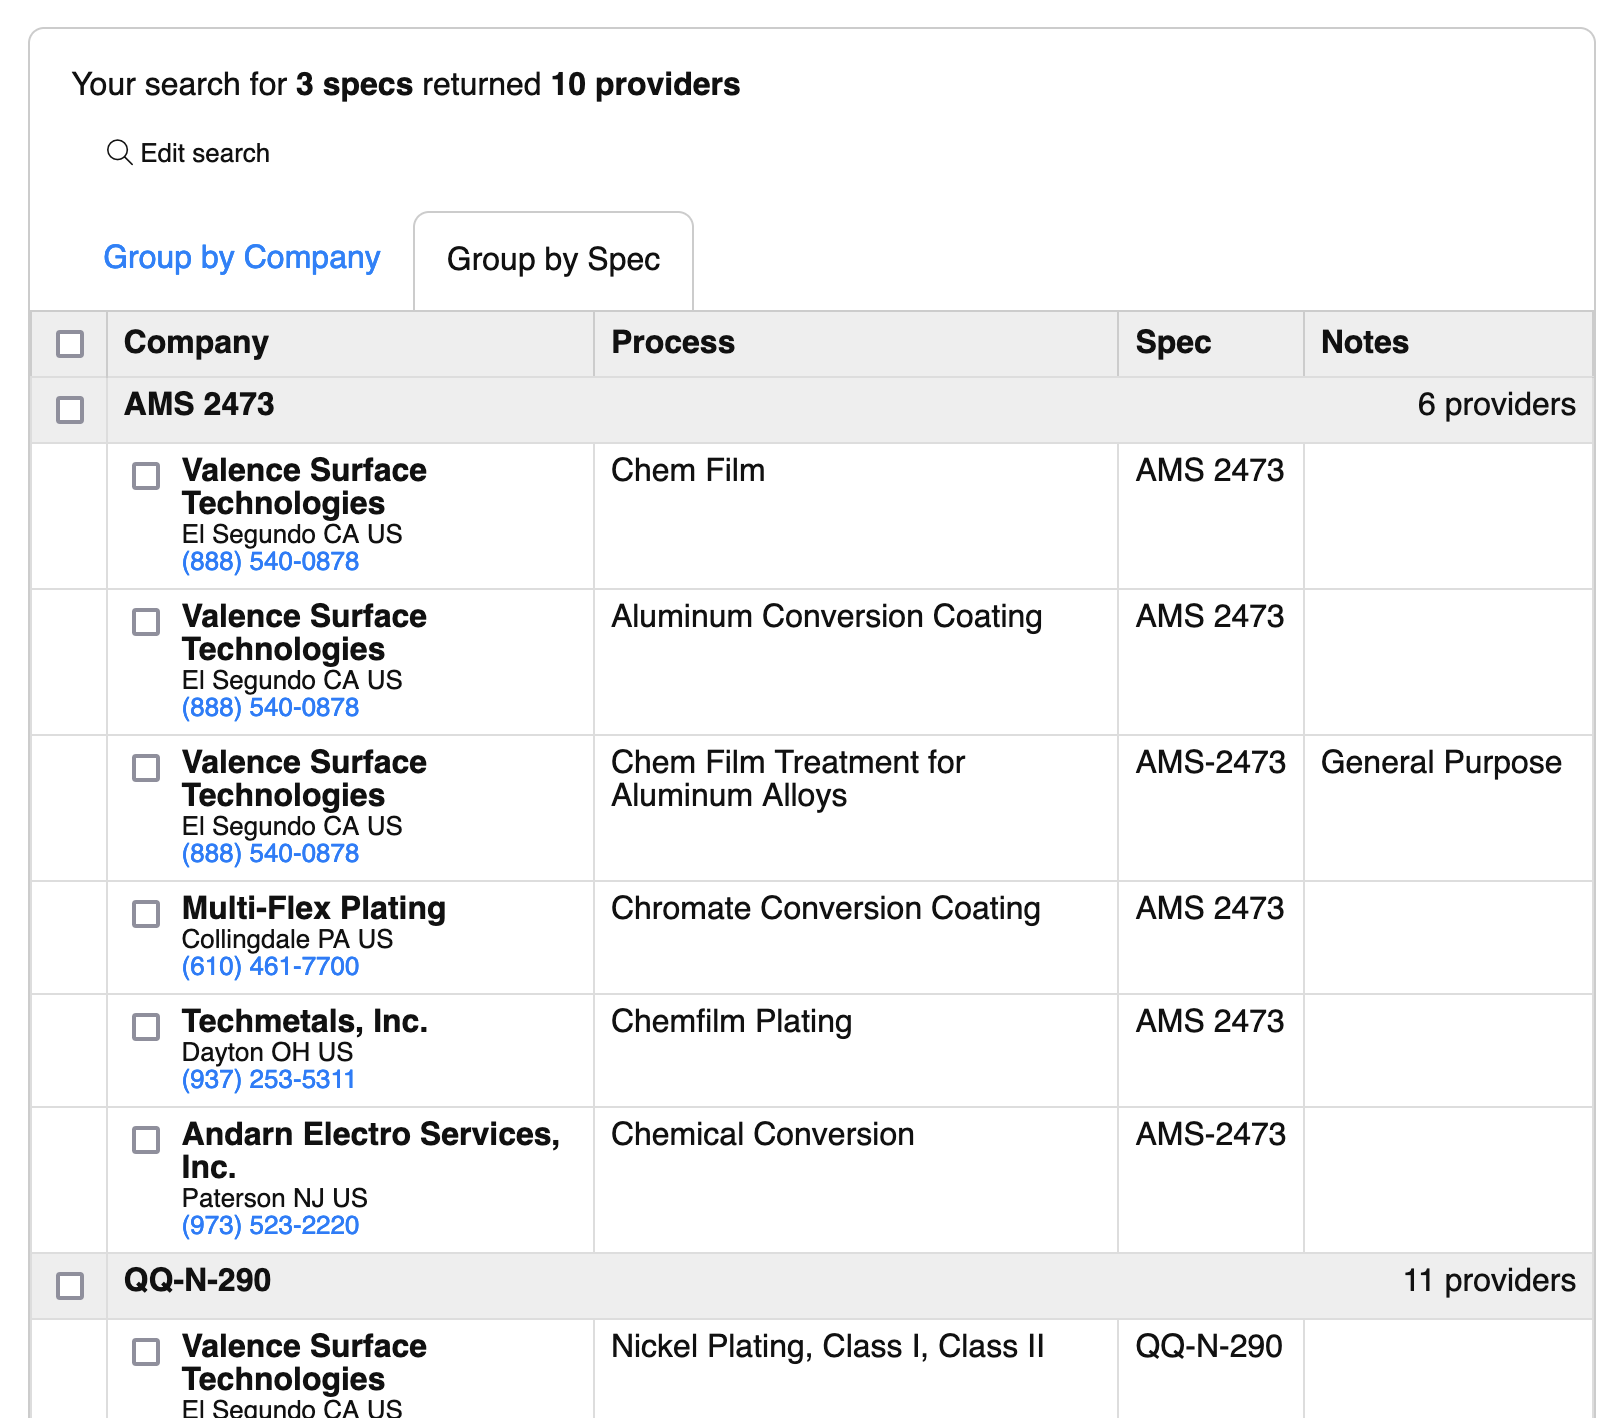Check the Multi-Flex Plating row checkbox

(x=146, y=914)
